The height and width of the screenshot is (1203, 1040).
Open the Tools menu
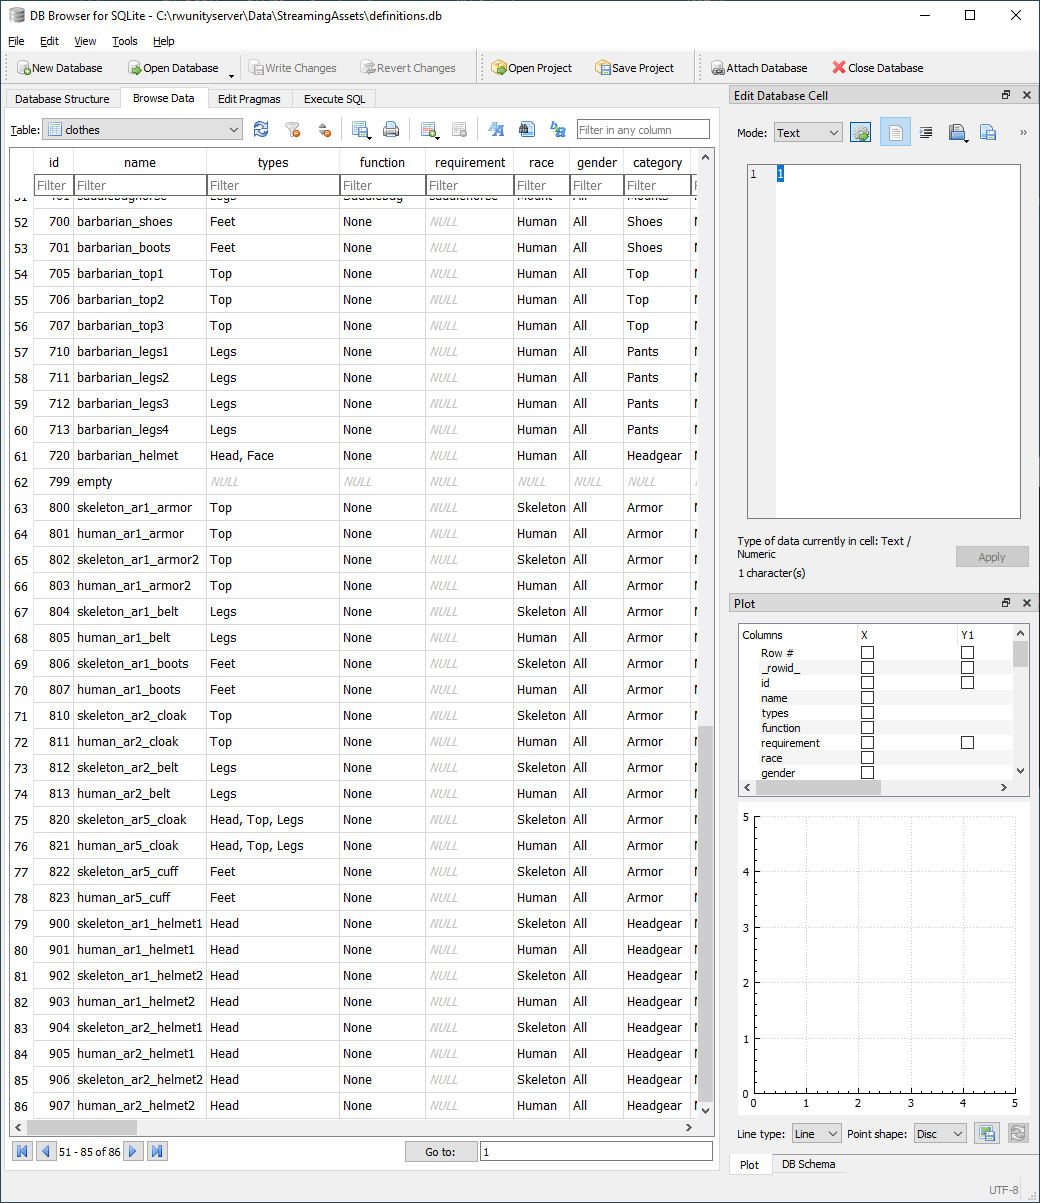coord(125,41)
